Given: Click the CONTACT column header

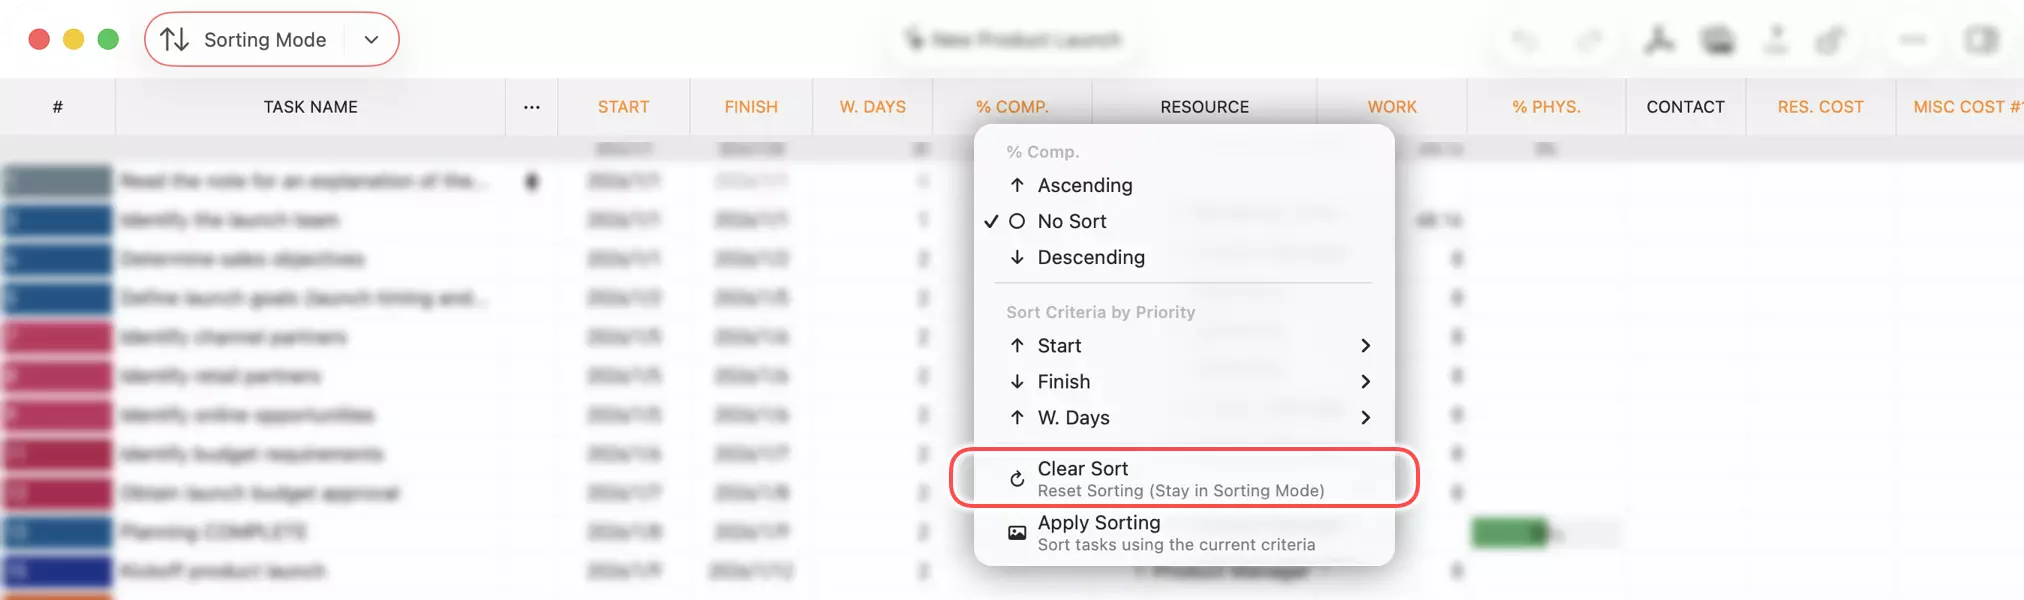Looking at the screenshot, I should pyautogui.click(x=1685, y=107).
